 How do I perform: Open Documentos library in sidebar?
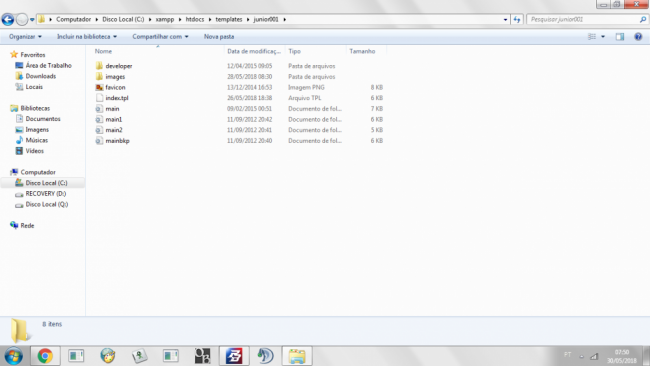point(43,119)
